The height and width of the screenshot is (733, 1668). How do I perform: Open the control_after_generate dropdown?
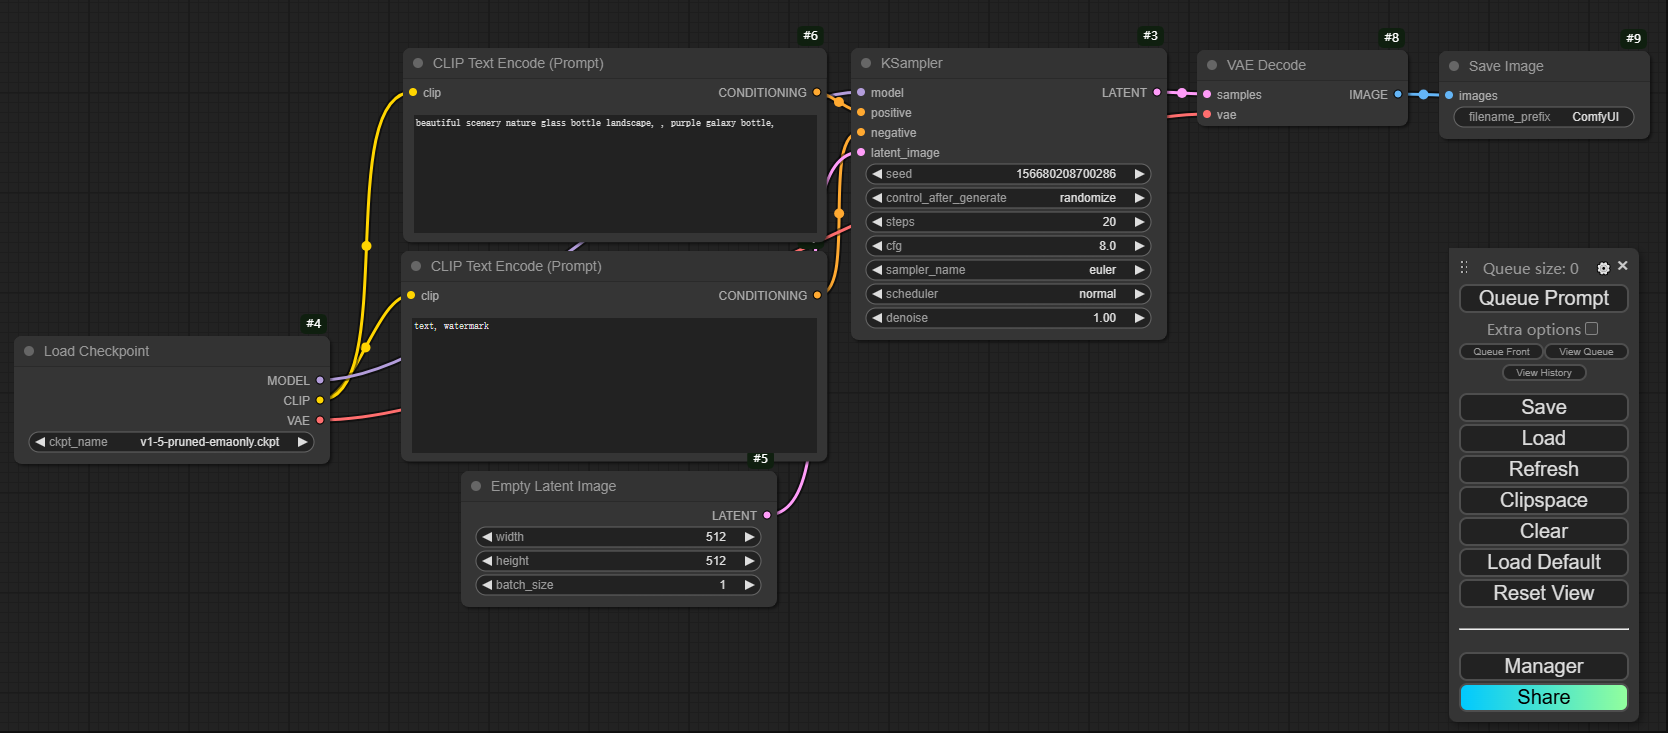coord(1008,198)
